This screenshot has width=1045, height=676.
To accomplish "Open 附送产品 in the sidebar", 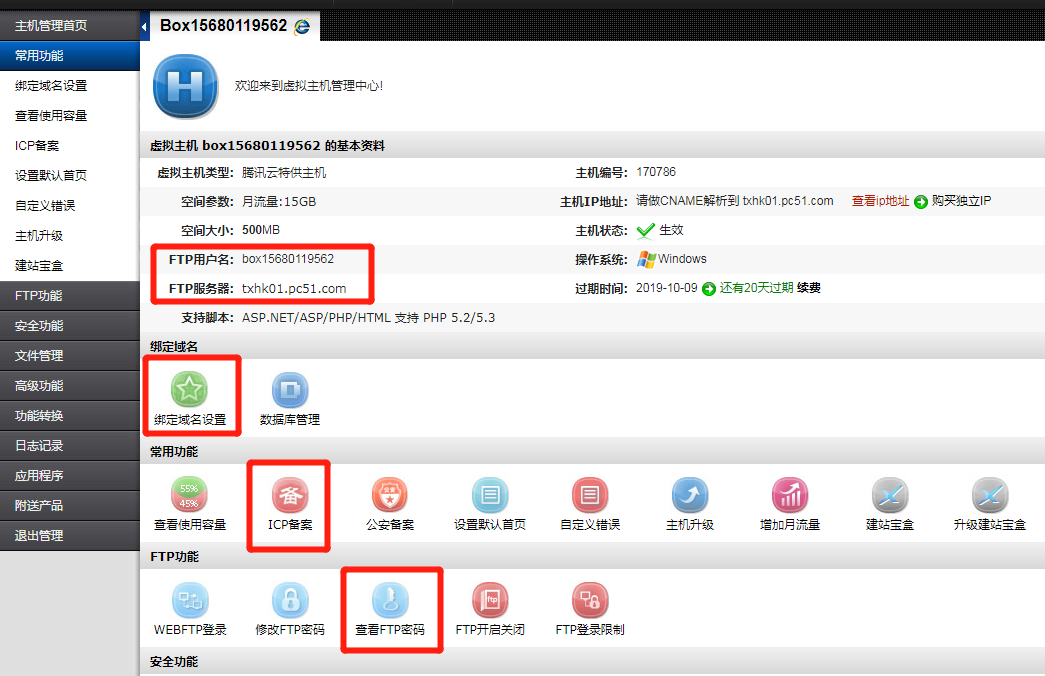I will (70, 505).
